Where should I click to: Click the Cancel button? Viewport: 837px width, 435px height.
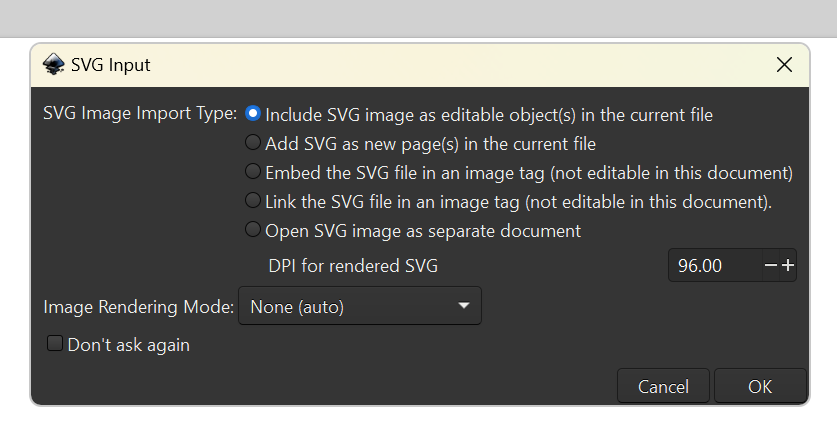(x=664, y=386)
